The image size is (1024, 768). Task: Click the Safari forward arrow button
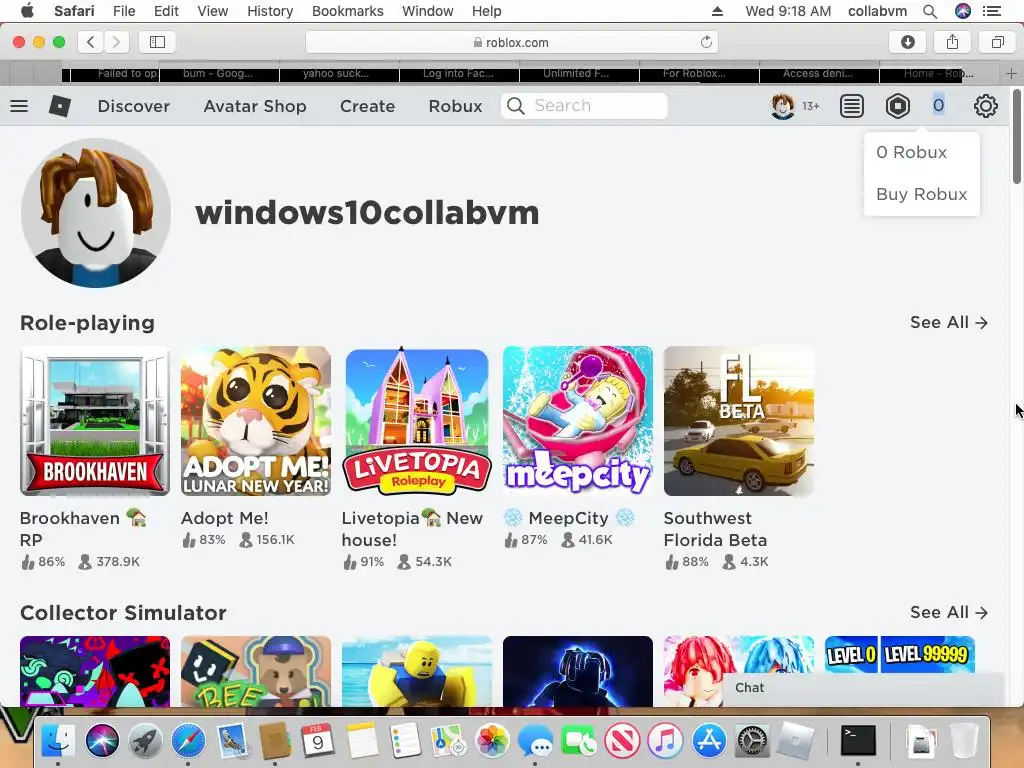click(116, 42)
